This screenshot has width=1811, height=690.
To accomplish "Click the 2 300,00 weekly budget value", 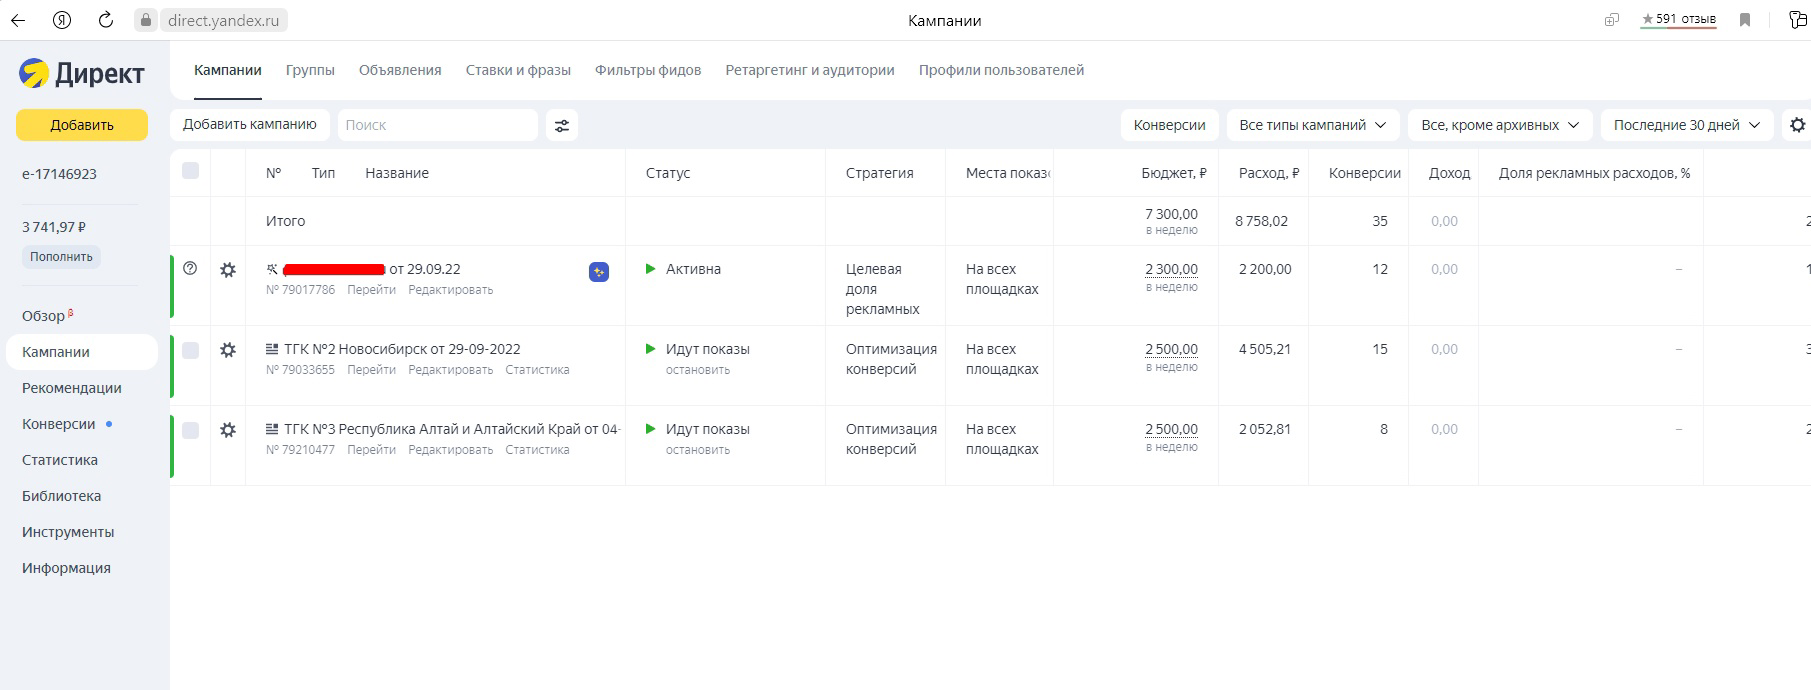I will [x=1171, y=269].
